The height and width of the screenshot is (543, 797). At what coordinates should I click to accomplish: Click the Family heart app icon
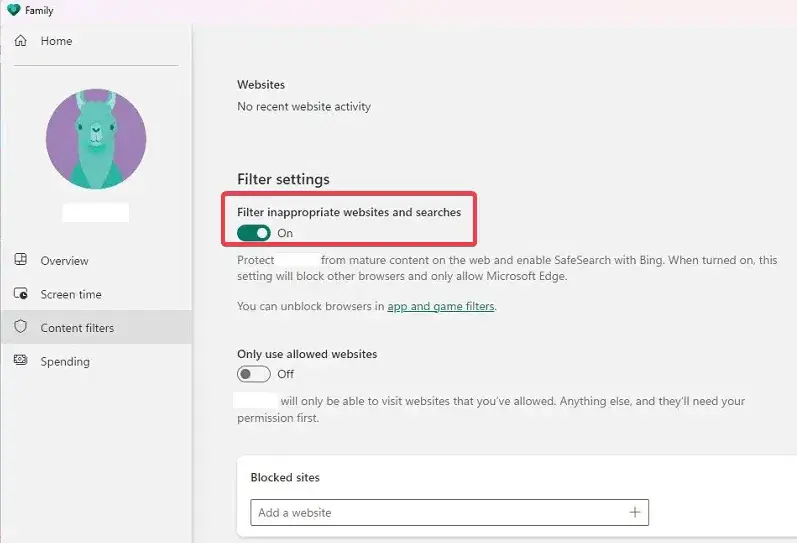coord(13,11)
